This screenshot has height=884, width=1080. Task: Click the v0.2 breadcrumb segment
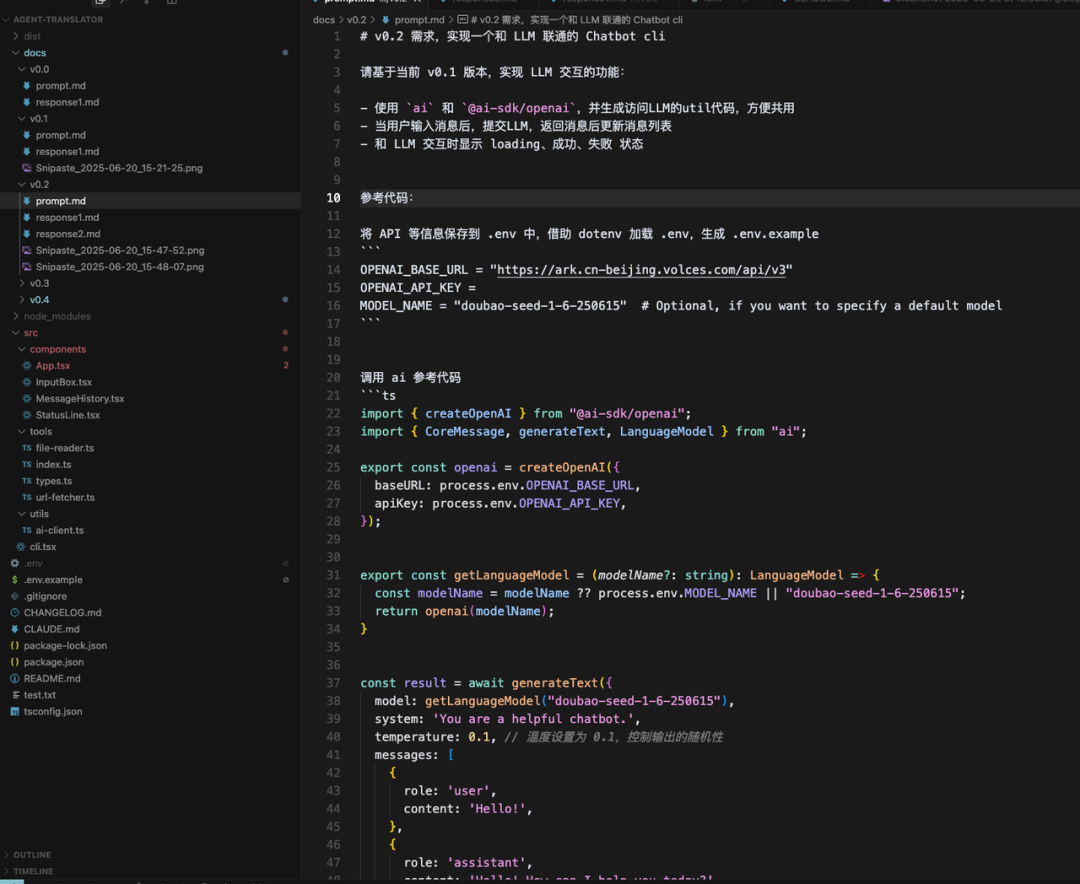(x=357, y=20)
